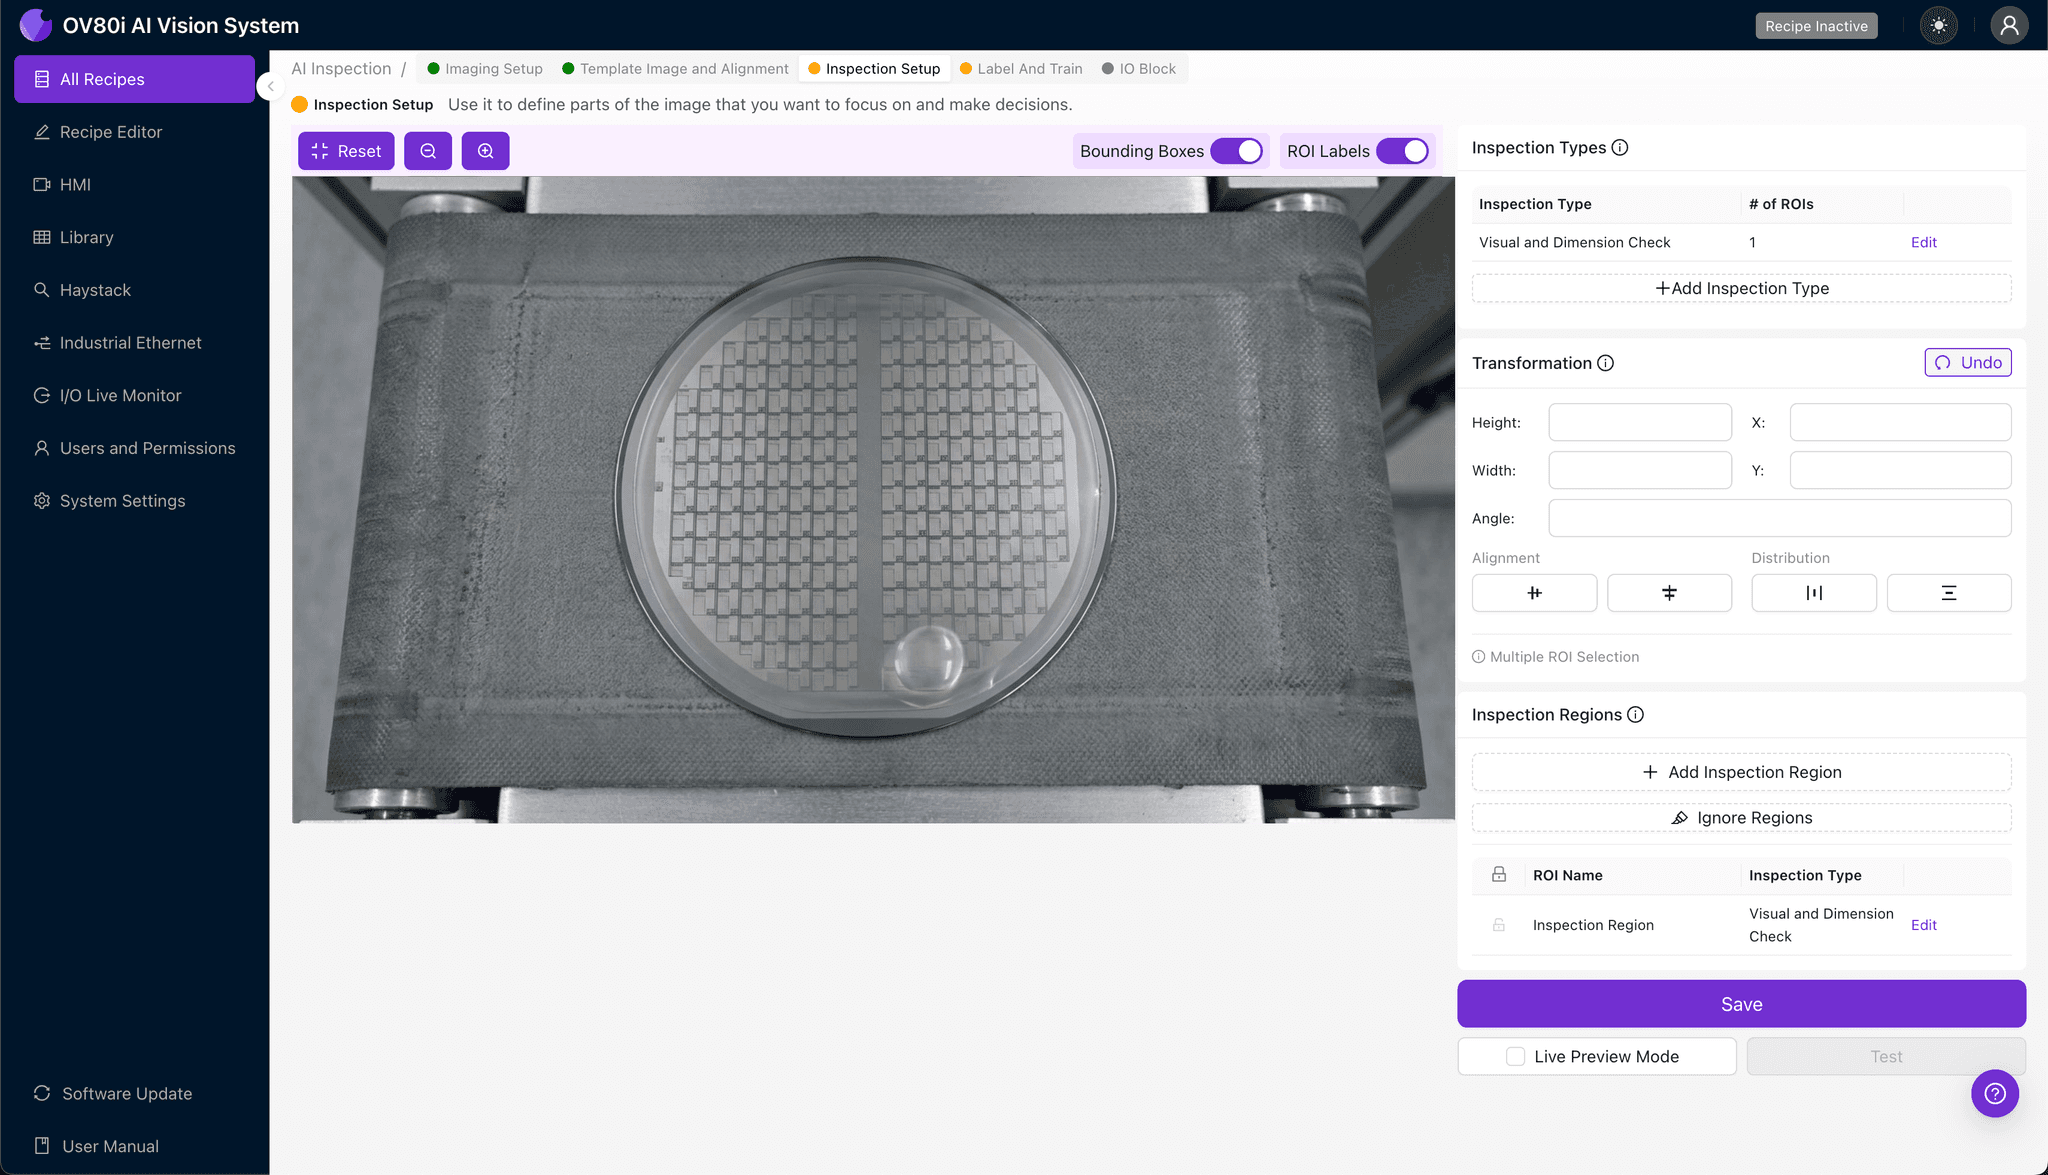Click distribute horizontally icon button
The width and height of the screenshot is (2048, 1175).
[1814, 593]
